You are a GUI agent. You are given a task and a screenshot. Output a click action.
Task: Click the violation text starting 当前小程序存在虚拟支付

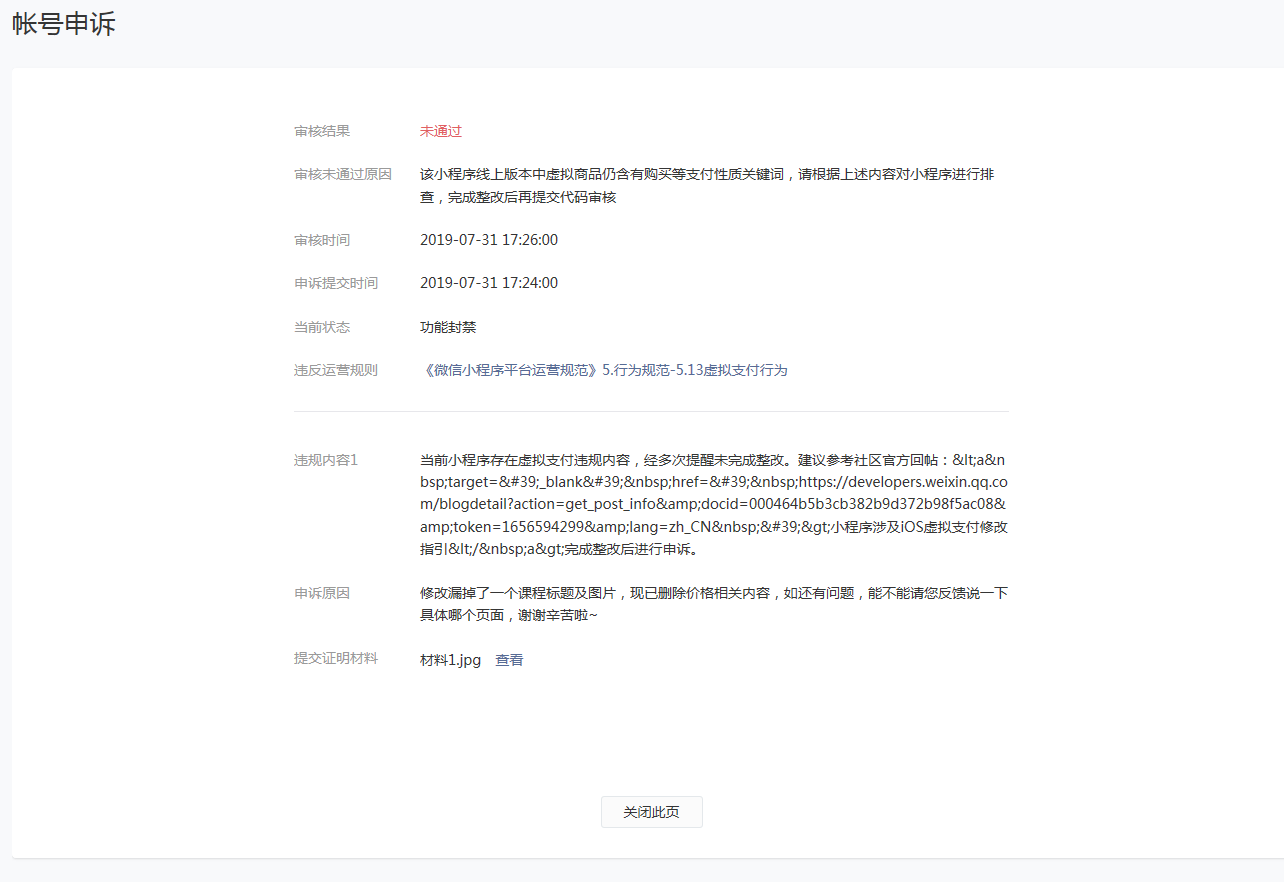pos(714,505)
